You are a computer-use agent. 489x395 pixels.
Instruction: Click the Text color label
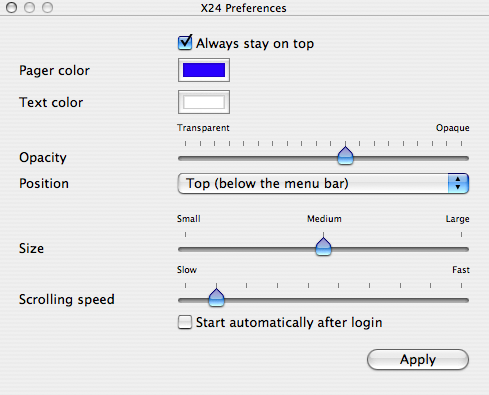[51, 102]
